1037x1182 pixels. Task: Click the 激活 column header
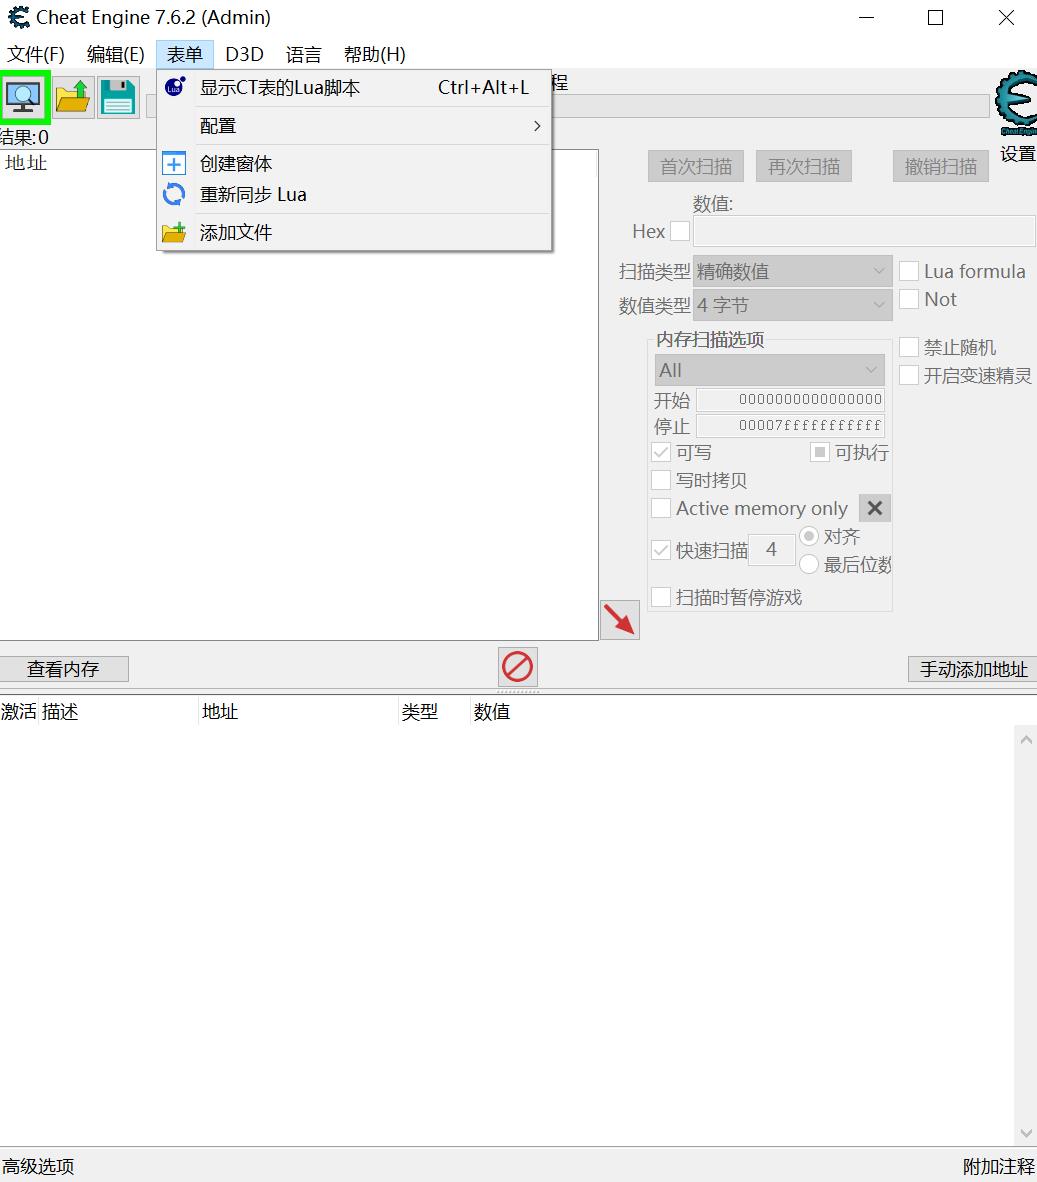point(19,712)
